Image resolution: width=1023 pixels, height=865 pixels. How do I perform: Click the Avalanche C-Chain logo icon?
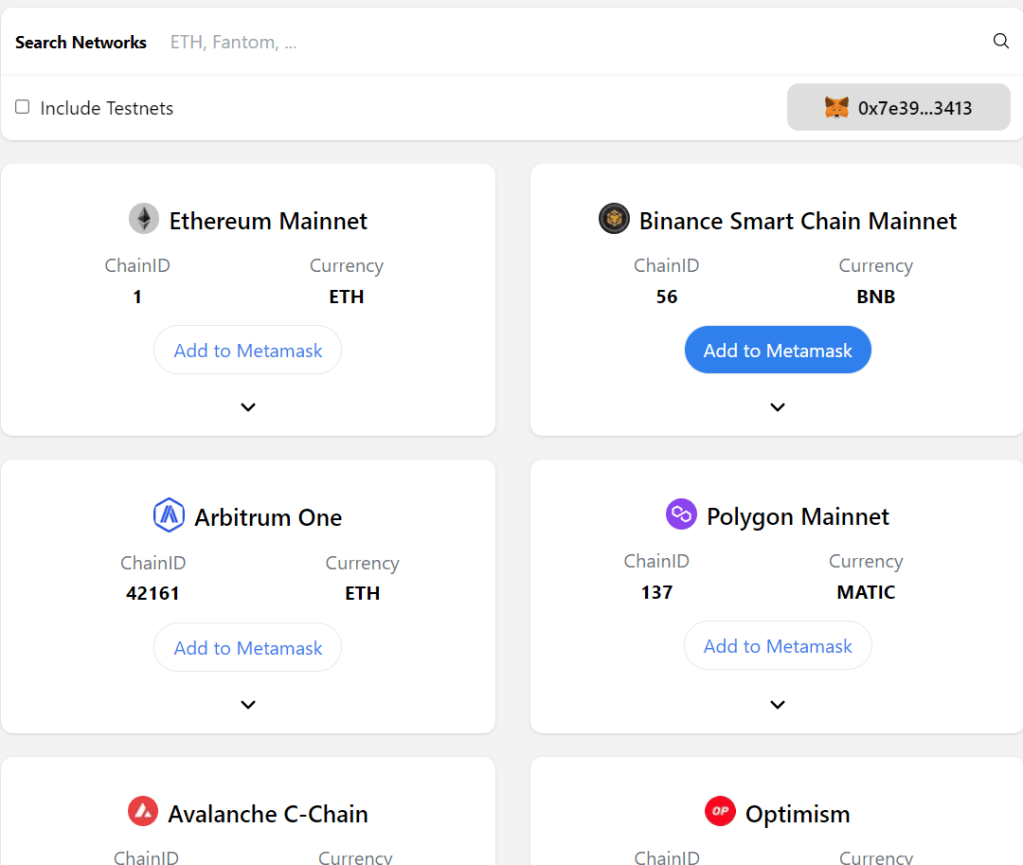coord(143,811)
